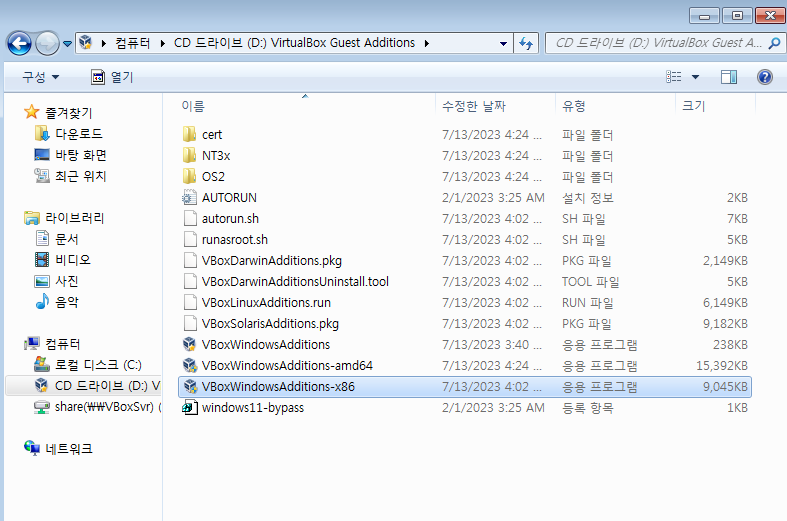
Task: Select autorun.sh file icon
Action: 190,218
